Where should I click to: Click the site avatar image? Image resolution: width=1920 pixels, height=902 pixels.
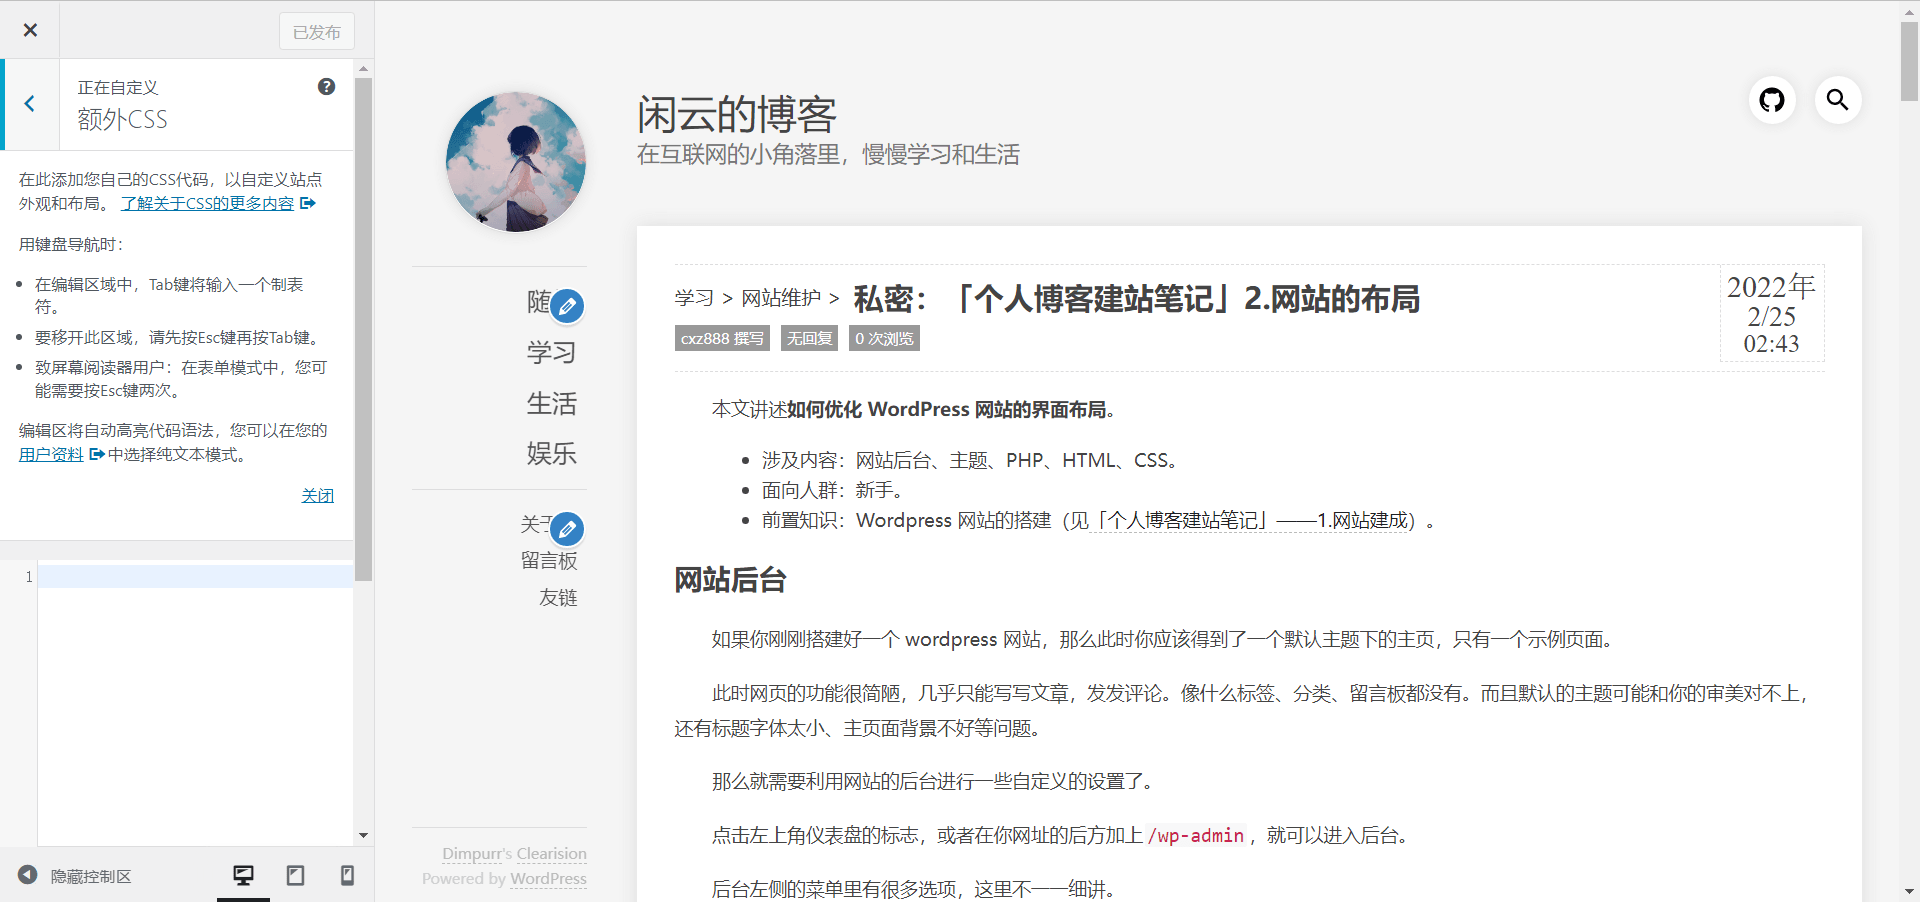[516, 161]
